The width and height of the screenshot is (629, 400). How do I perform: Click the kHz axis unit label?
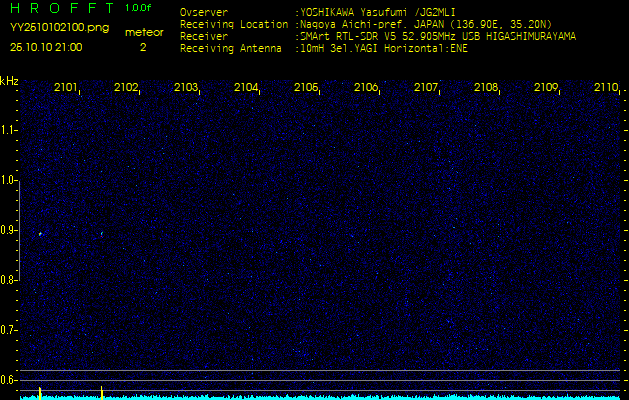(9, 81)
